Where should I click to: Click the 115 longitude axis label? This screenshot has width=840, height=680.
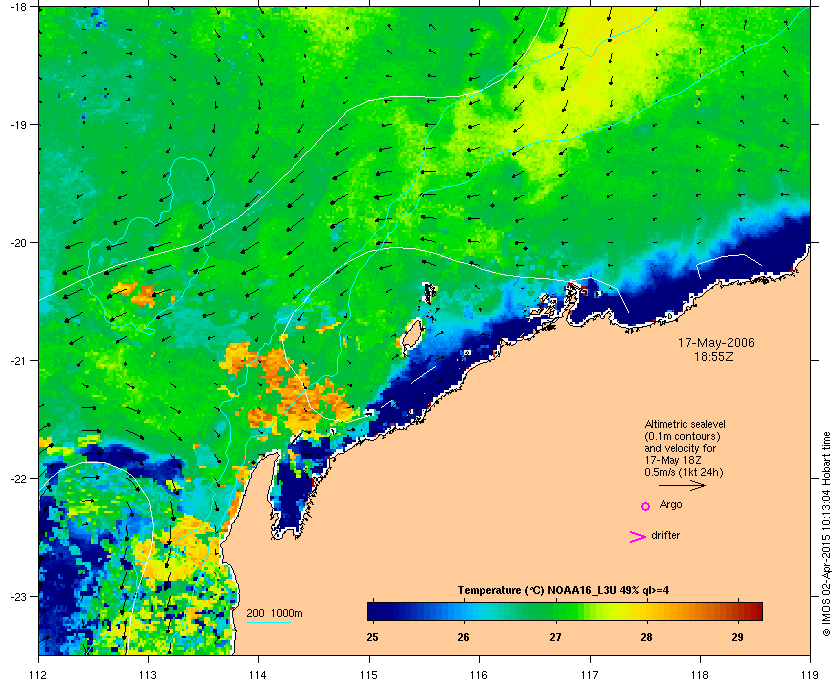click(x=369, y=675)
